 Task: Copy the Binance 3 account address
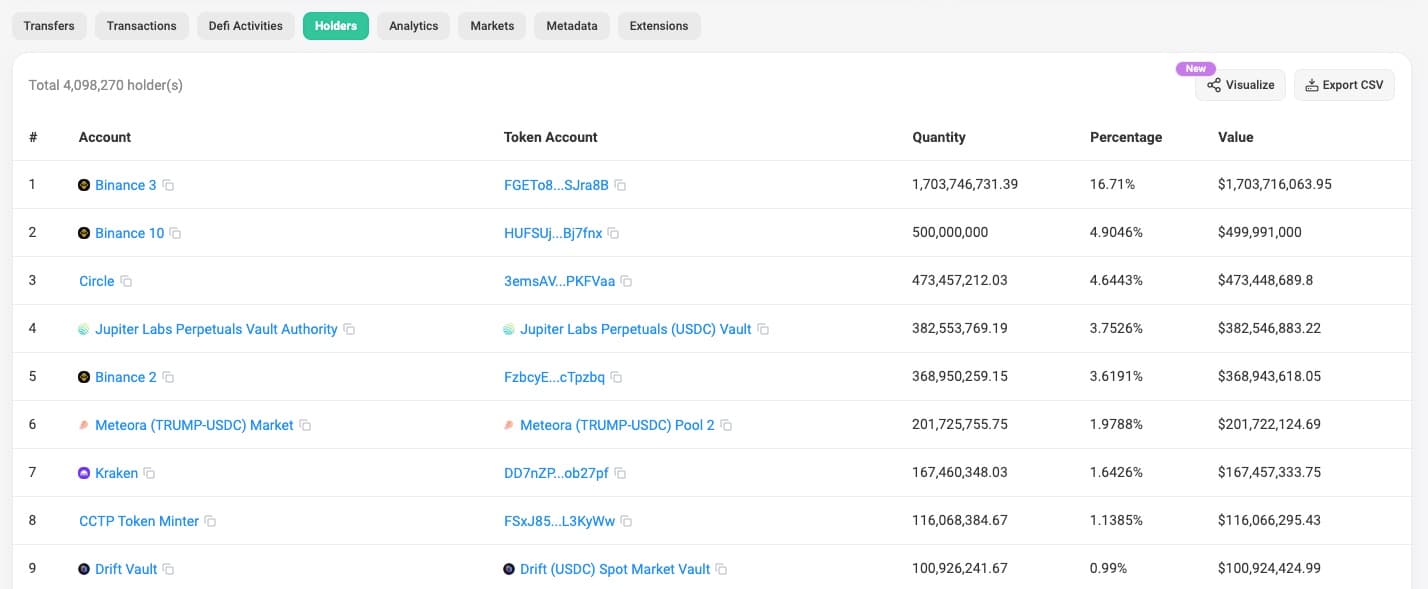(169, 185)
